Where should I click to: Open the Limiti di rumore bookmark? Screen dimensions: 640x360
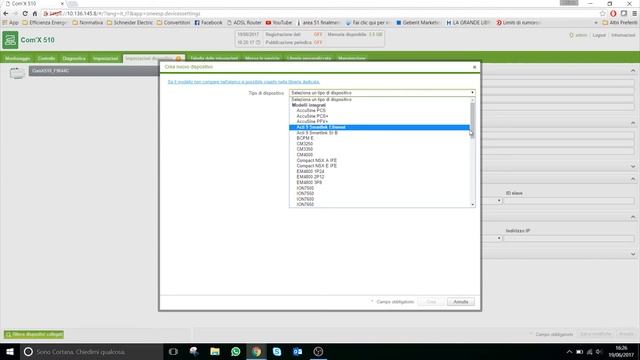(518, 23)
